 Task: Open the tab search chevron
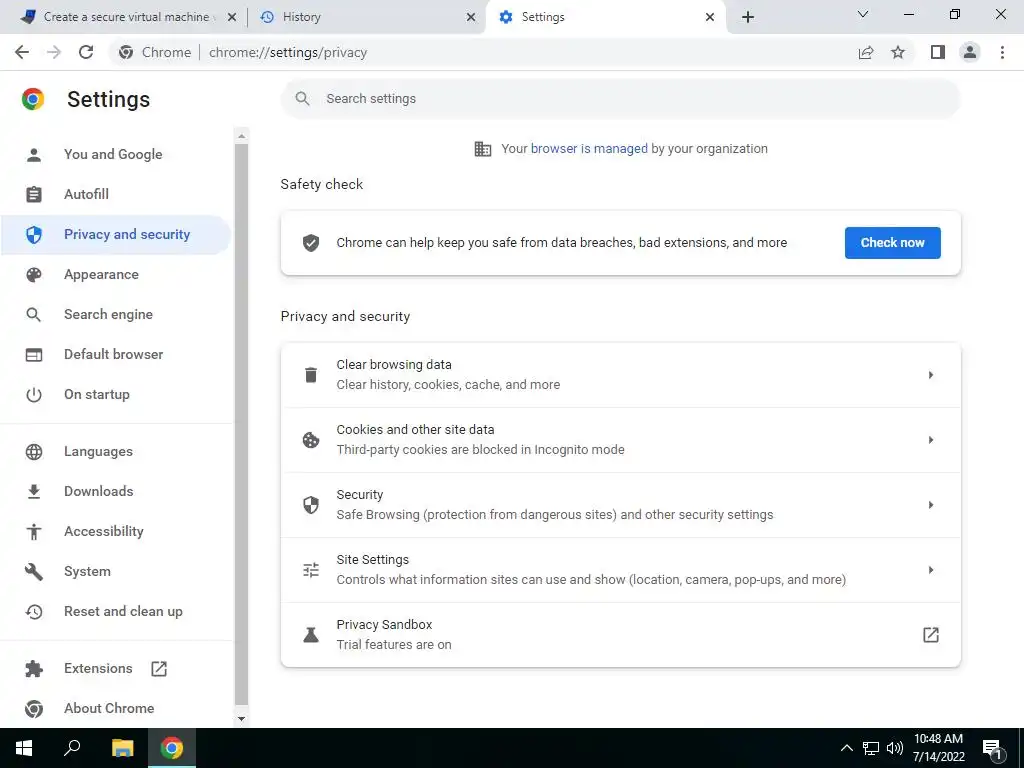(x=863, y=14)
